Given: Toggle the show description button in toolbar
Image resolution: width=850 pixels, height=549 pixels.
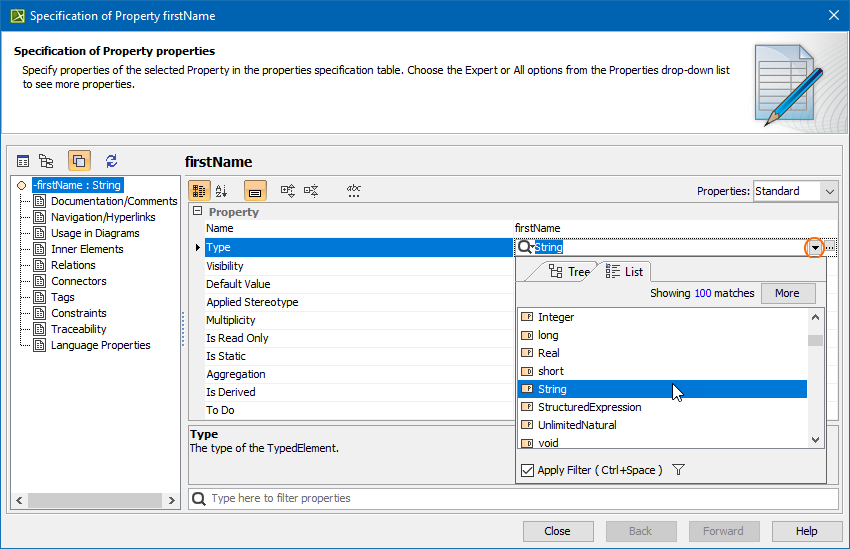Looking at the screenshot, I should [x=255, y=191].
